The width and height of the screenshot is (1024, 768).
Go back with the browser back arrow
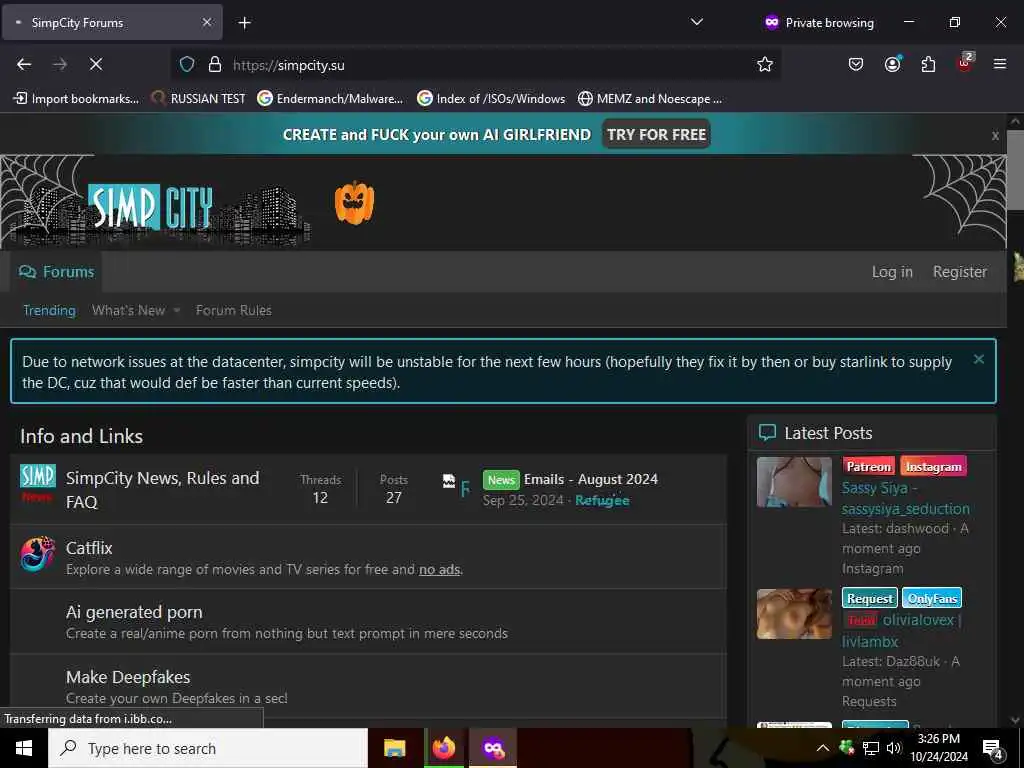[x=24, y=64]
